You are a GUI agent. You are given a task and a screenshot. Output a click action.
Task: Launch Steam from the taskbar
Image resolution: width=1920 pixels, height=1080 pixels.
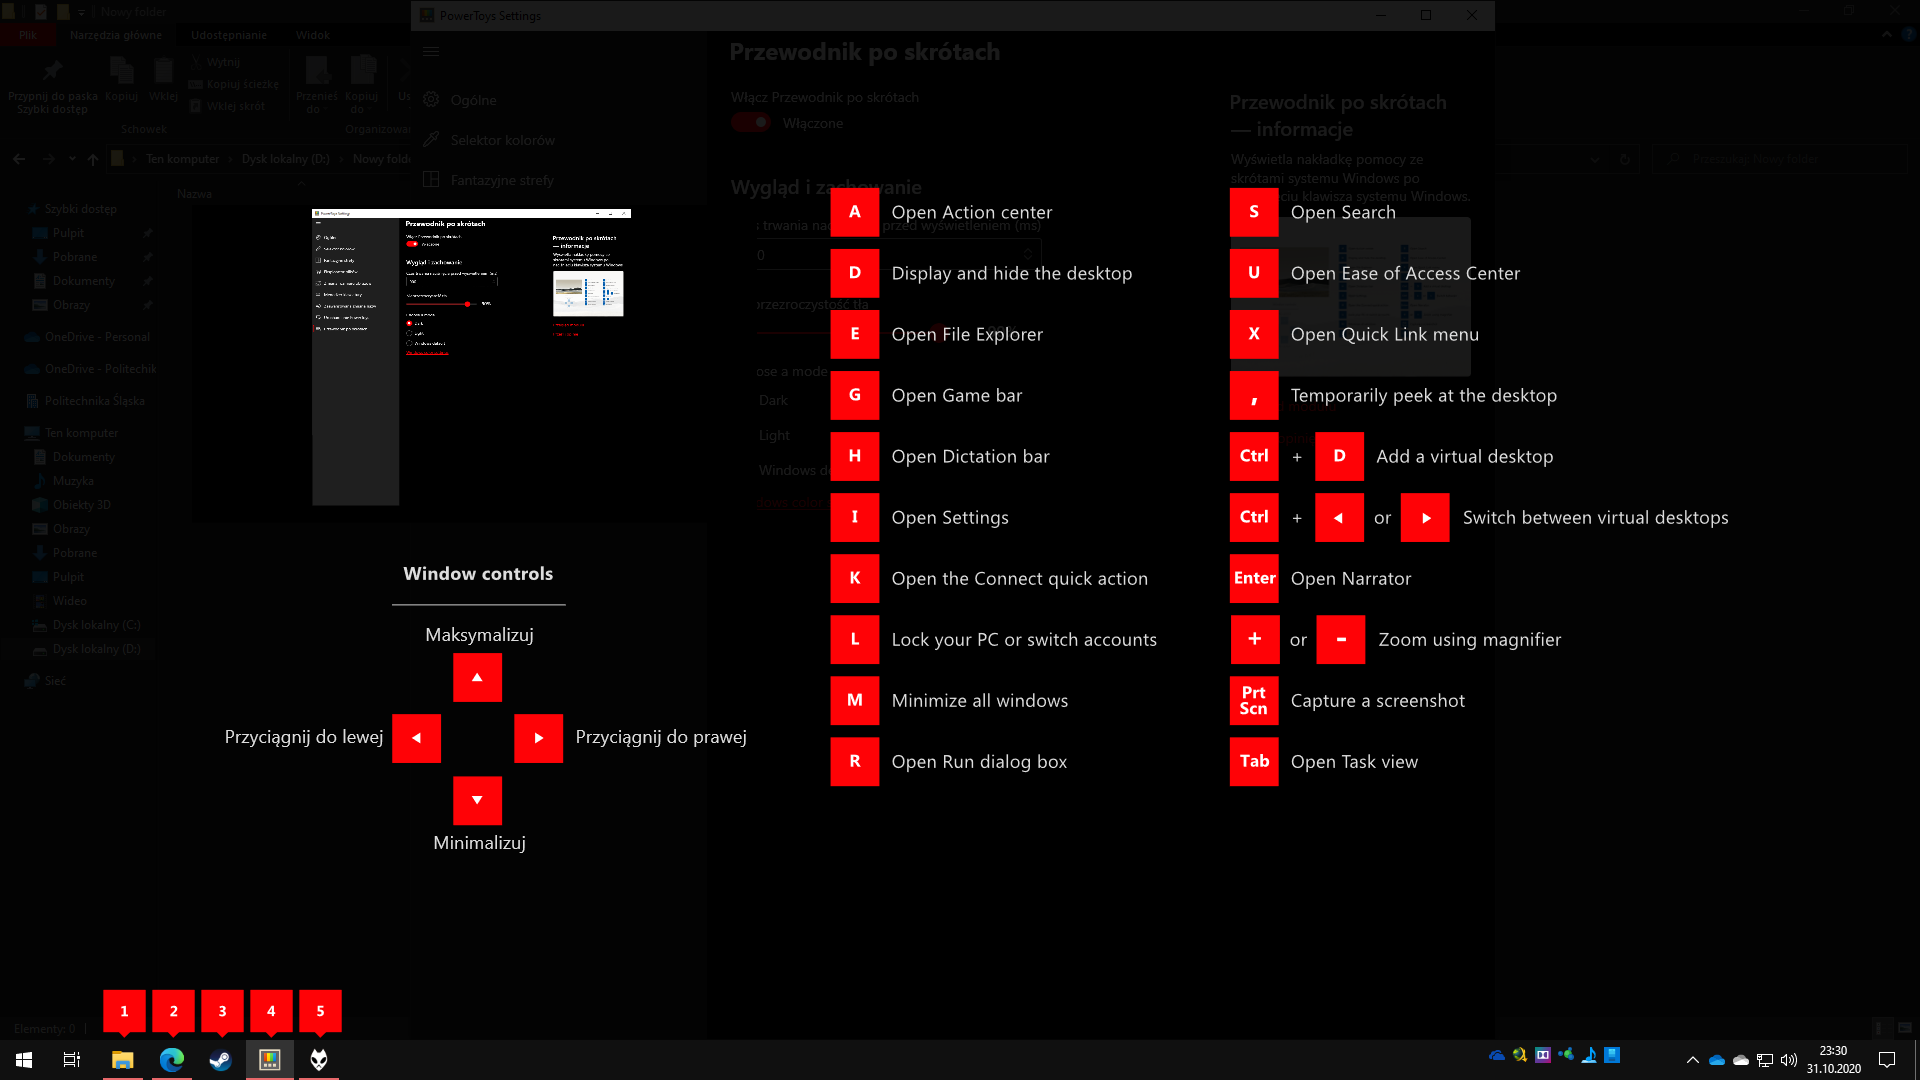coord(219,1059)
